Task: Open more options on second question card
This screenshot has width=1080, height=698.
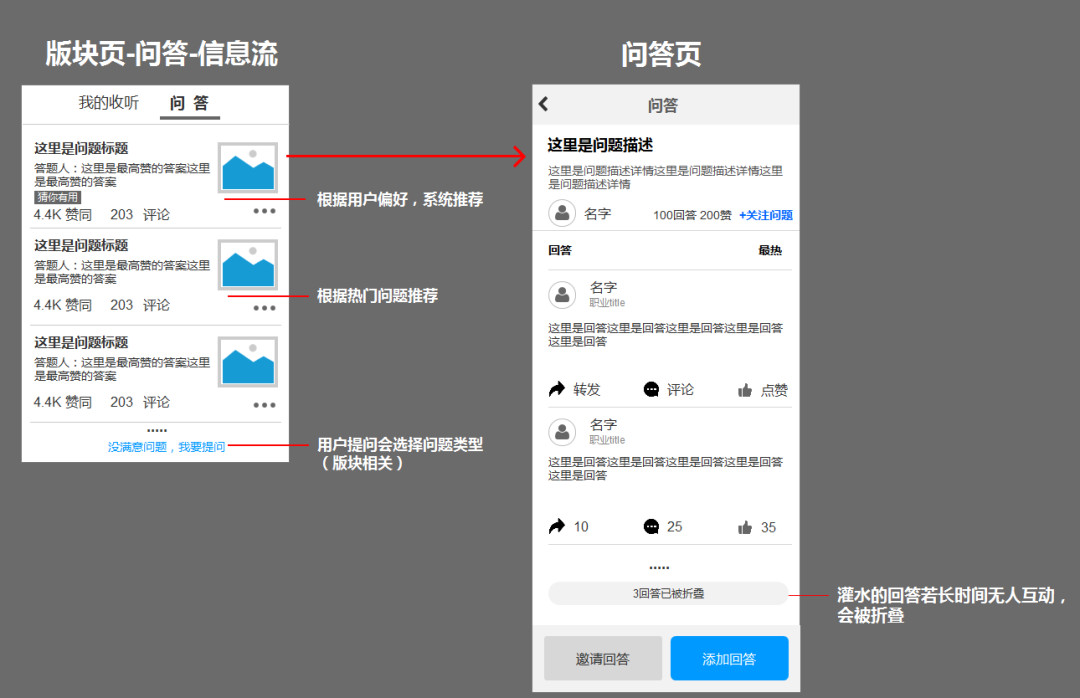Action: coord(264,308)
